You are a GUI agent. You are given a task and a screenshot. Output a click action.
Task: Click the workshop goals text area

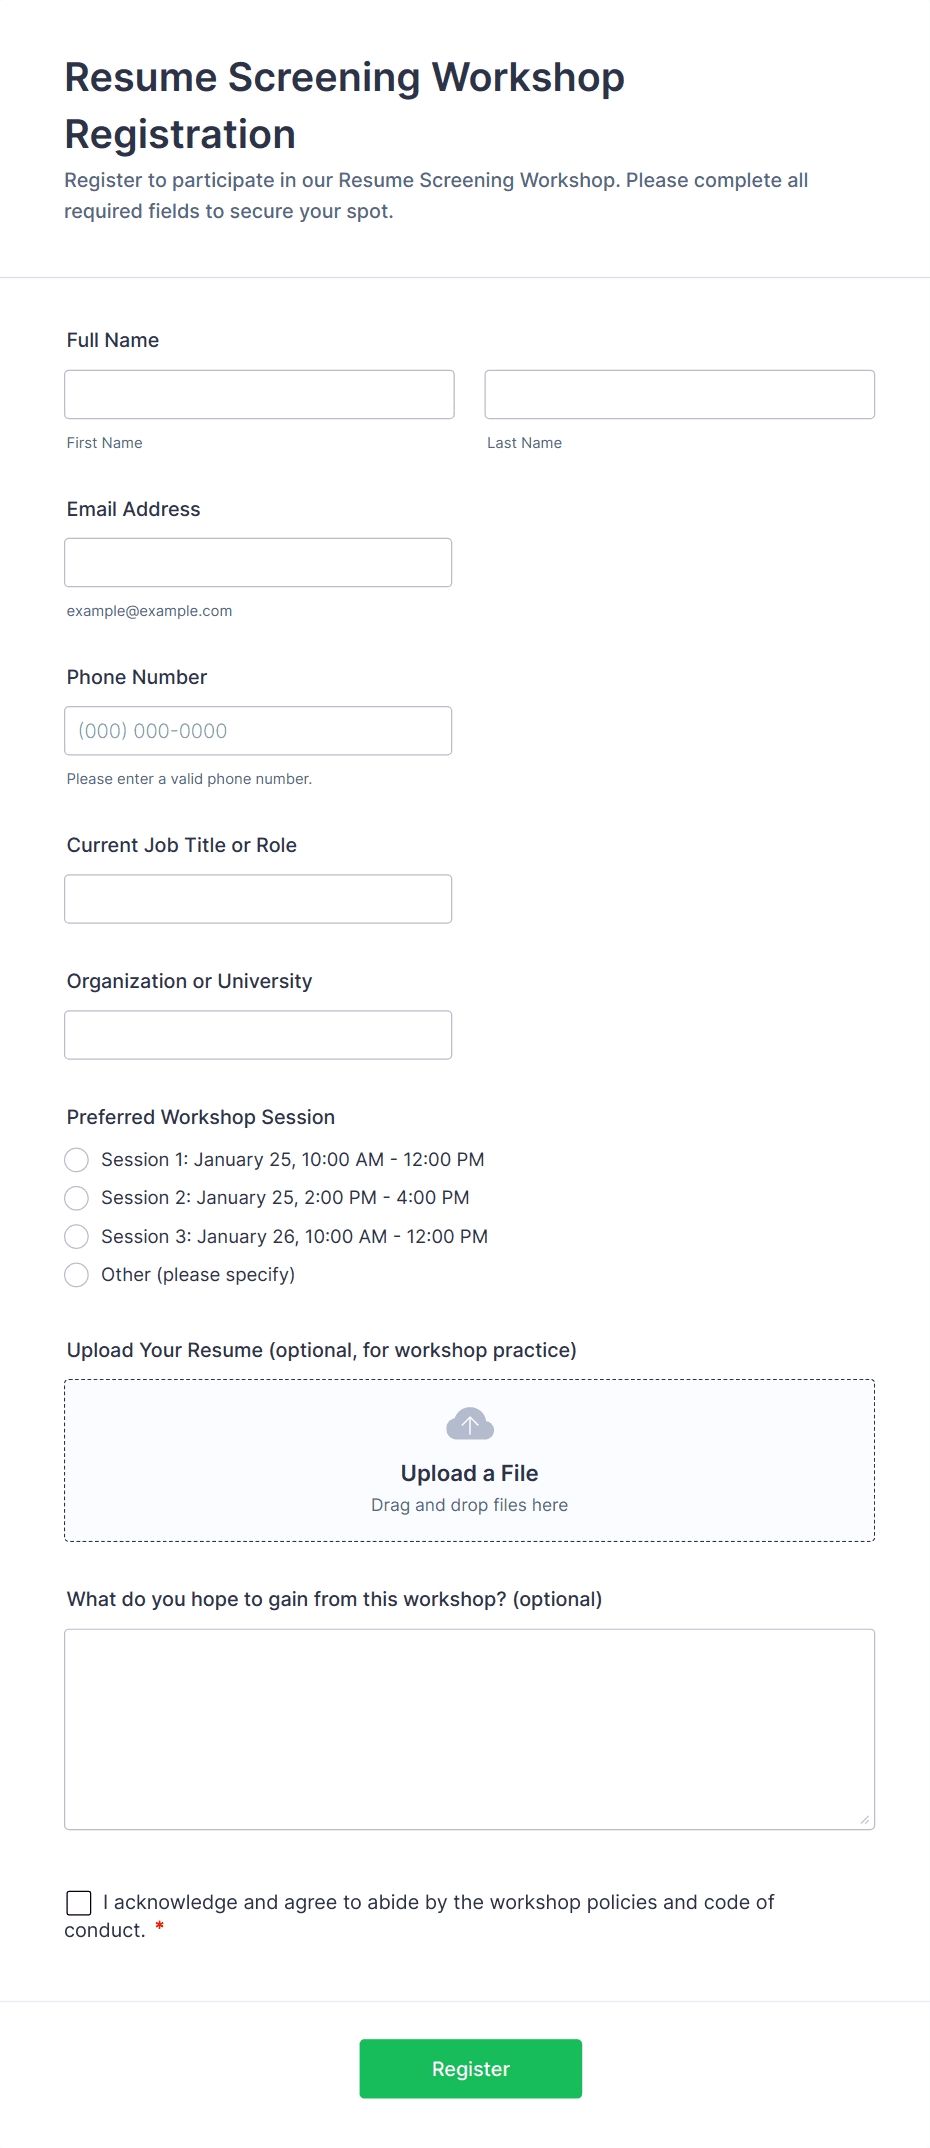pyautogui.click(x=469, y=1729)
